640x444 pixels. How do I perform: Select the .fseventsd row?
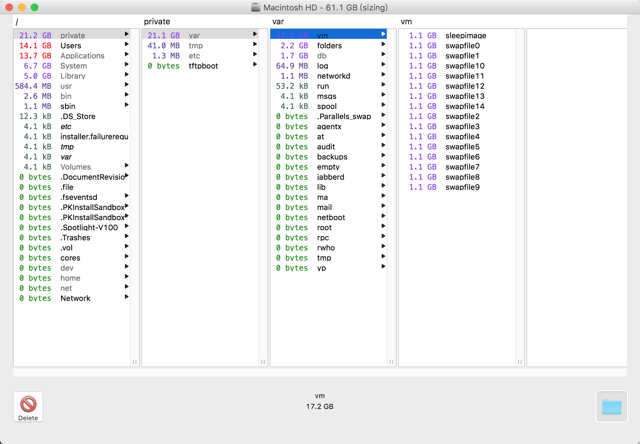72,197
